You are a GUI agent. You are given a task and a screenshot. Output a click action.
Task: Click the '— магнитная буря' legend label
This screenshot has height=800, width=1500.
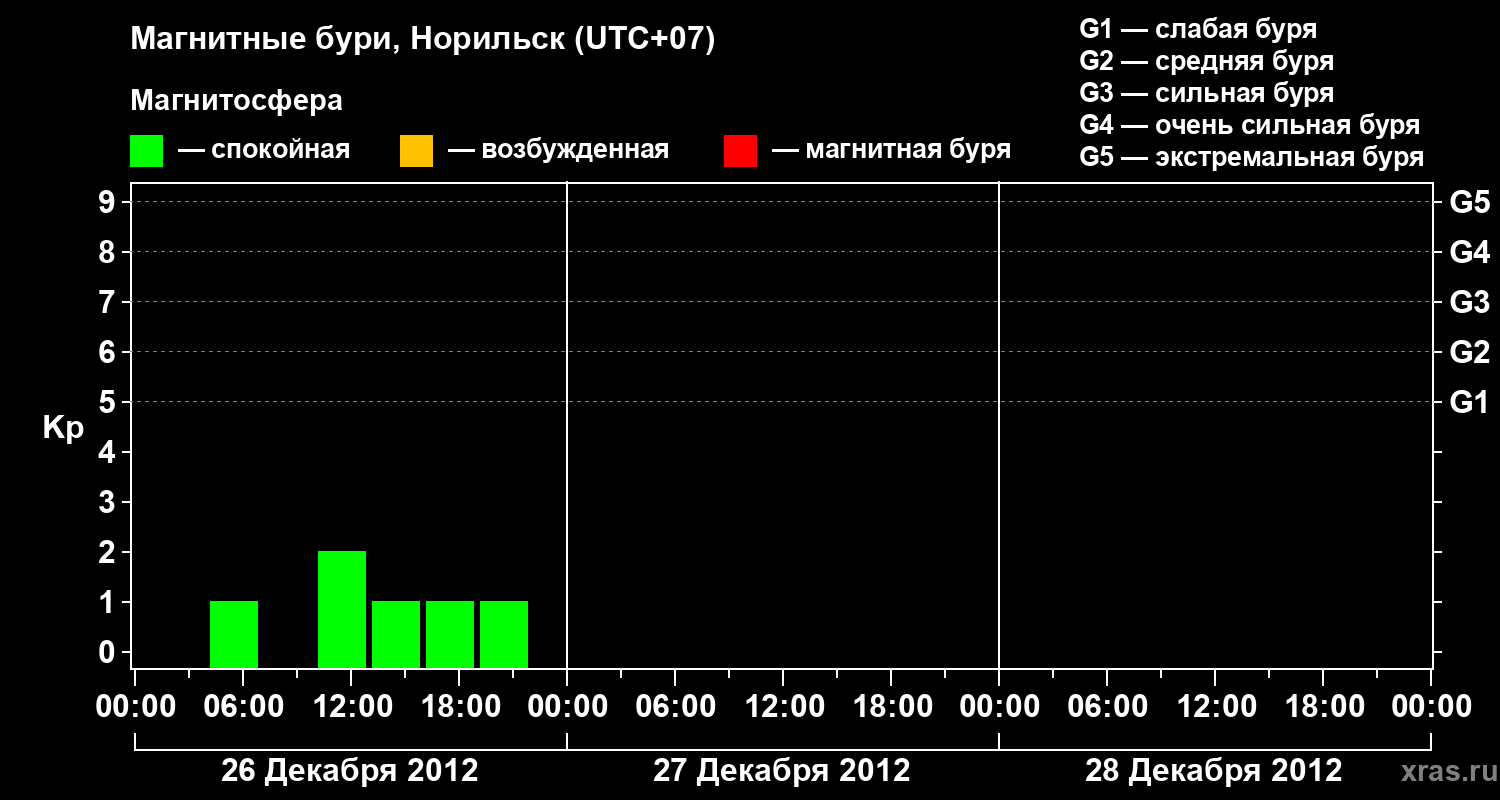pyautogui.click(x=892, y=151)
